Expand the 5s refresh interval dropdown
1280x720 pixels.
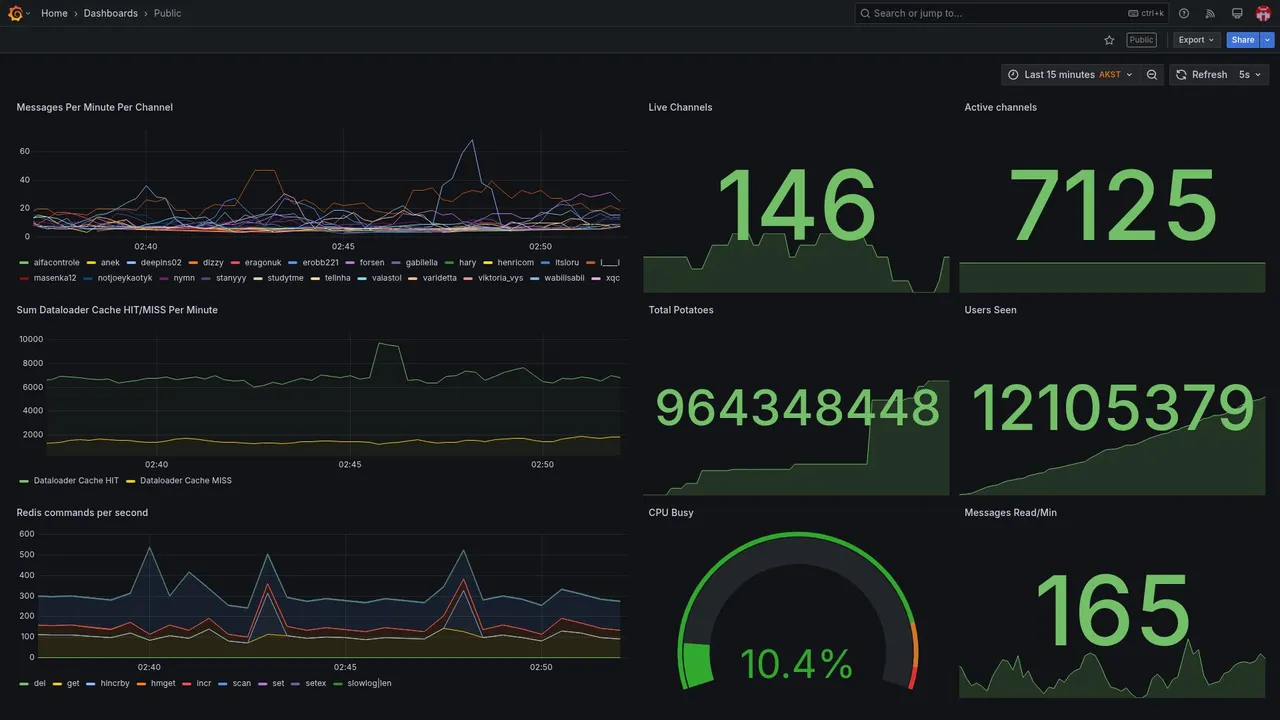click(1250, 75)
